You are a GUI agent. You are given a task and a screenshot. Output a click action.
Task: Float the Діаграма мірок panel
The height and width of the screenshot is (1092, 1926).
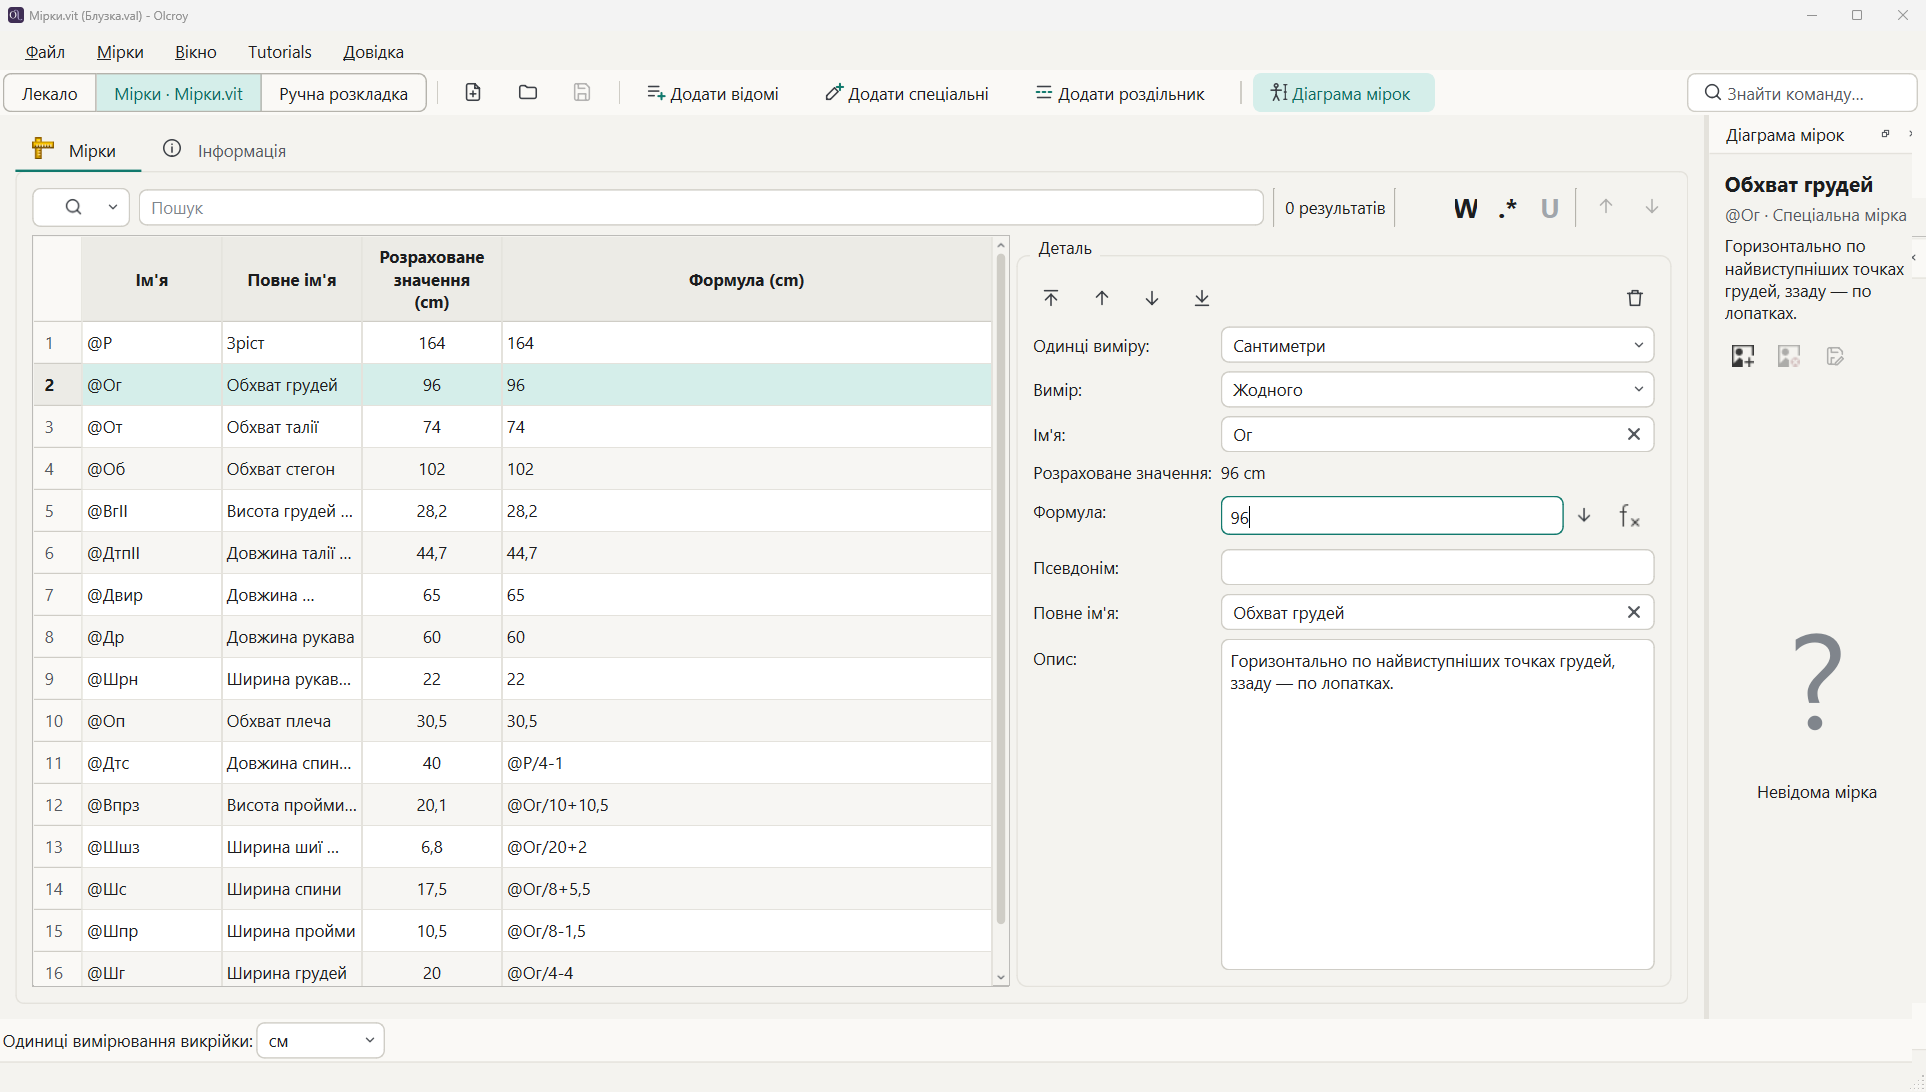[x=1885, y=134]
